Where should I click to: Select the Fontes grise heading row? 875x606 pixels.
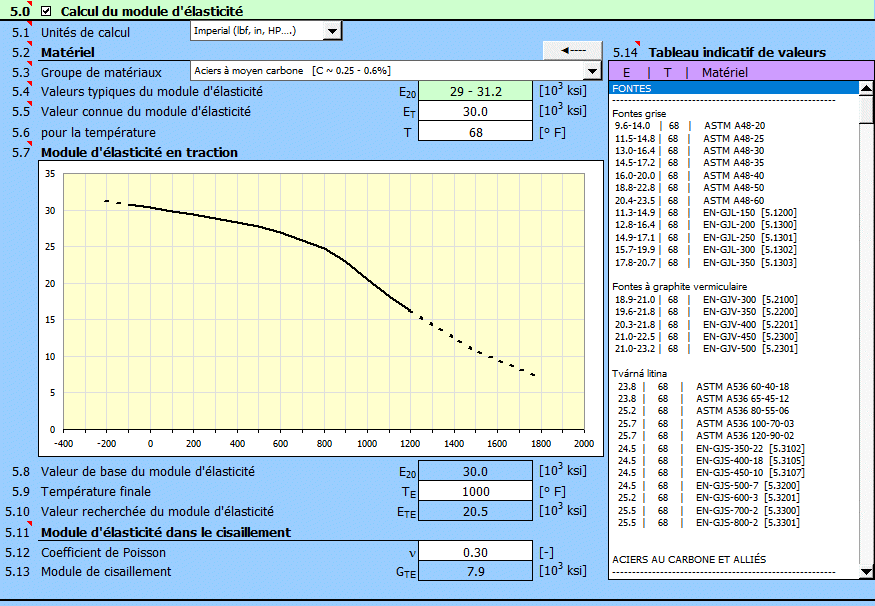click(x=734, y=114)
